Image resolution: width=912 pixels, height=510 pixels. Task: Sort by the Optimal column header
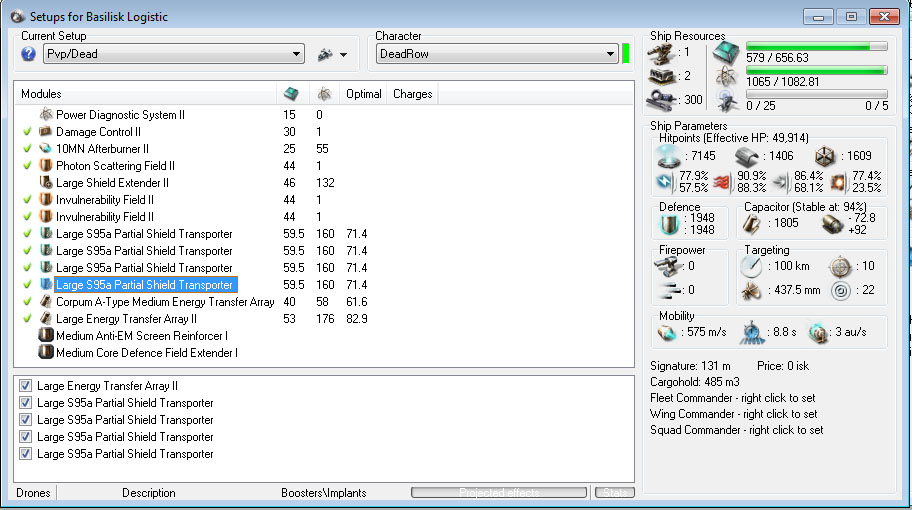click(364, 94)
